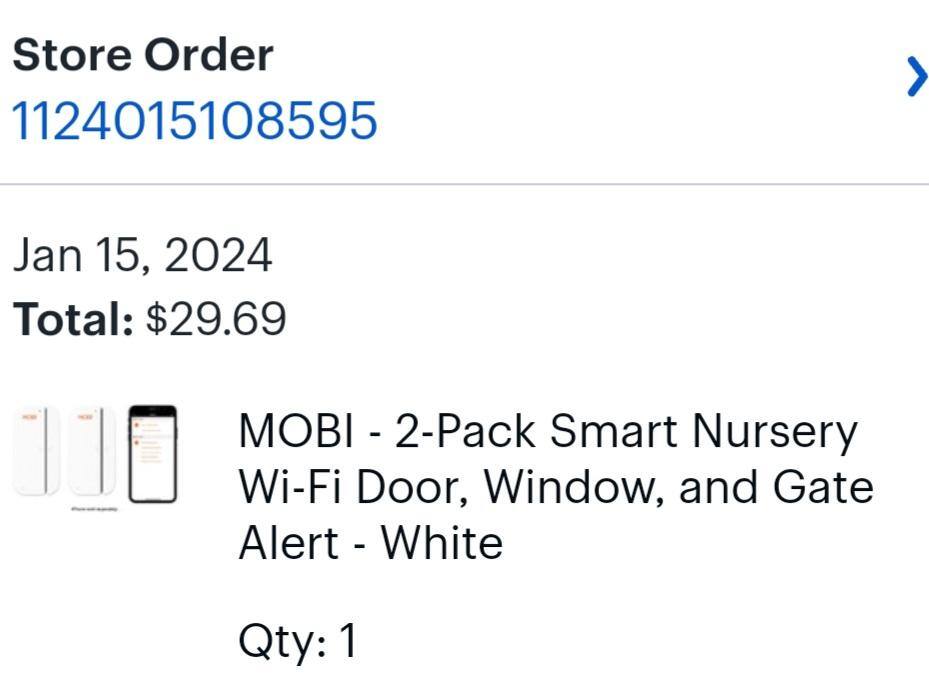
Task: Click the horizontal divider below order number
Action: pyautogui.click(x=464, y=184)
